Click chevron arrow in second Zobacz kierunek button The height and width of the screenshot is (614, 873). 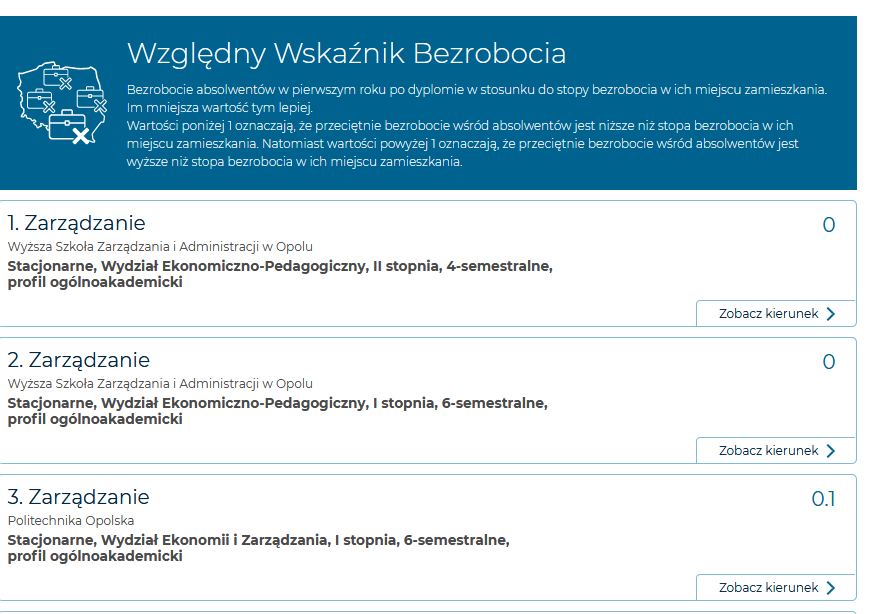coord(831,451)
